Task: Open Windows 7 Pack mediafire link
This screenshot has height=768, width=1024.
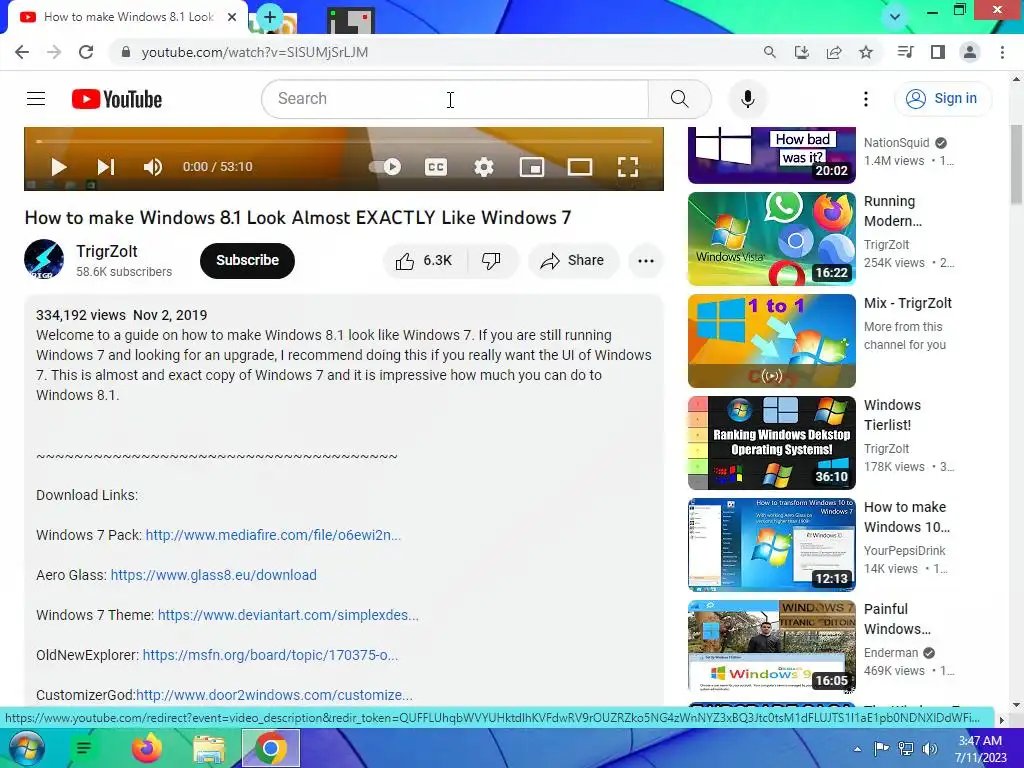Action: coord(273,535)
